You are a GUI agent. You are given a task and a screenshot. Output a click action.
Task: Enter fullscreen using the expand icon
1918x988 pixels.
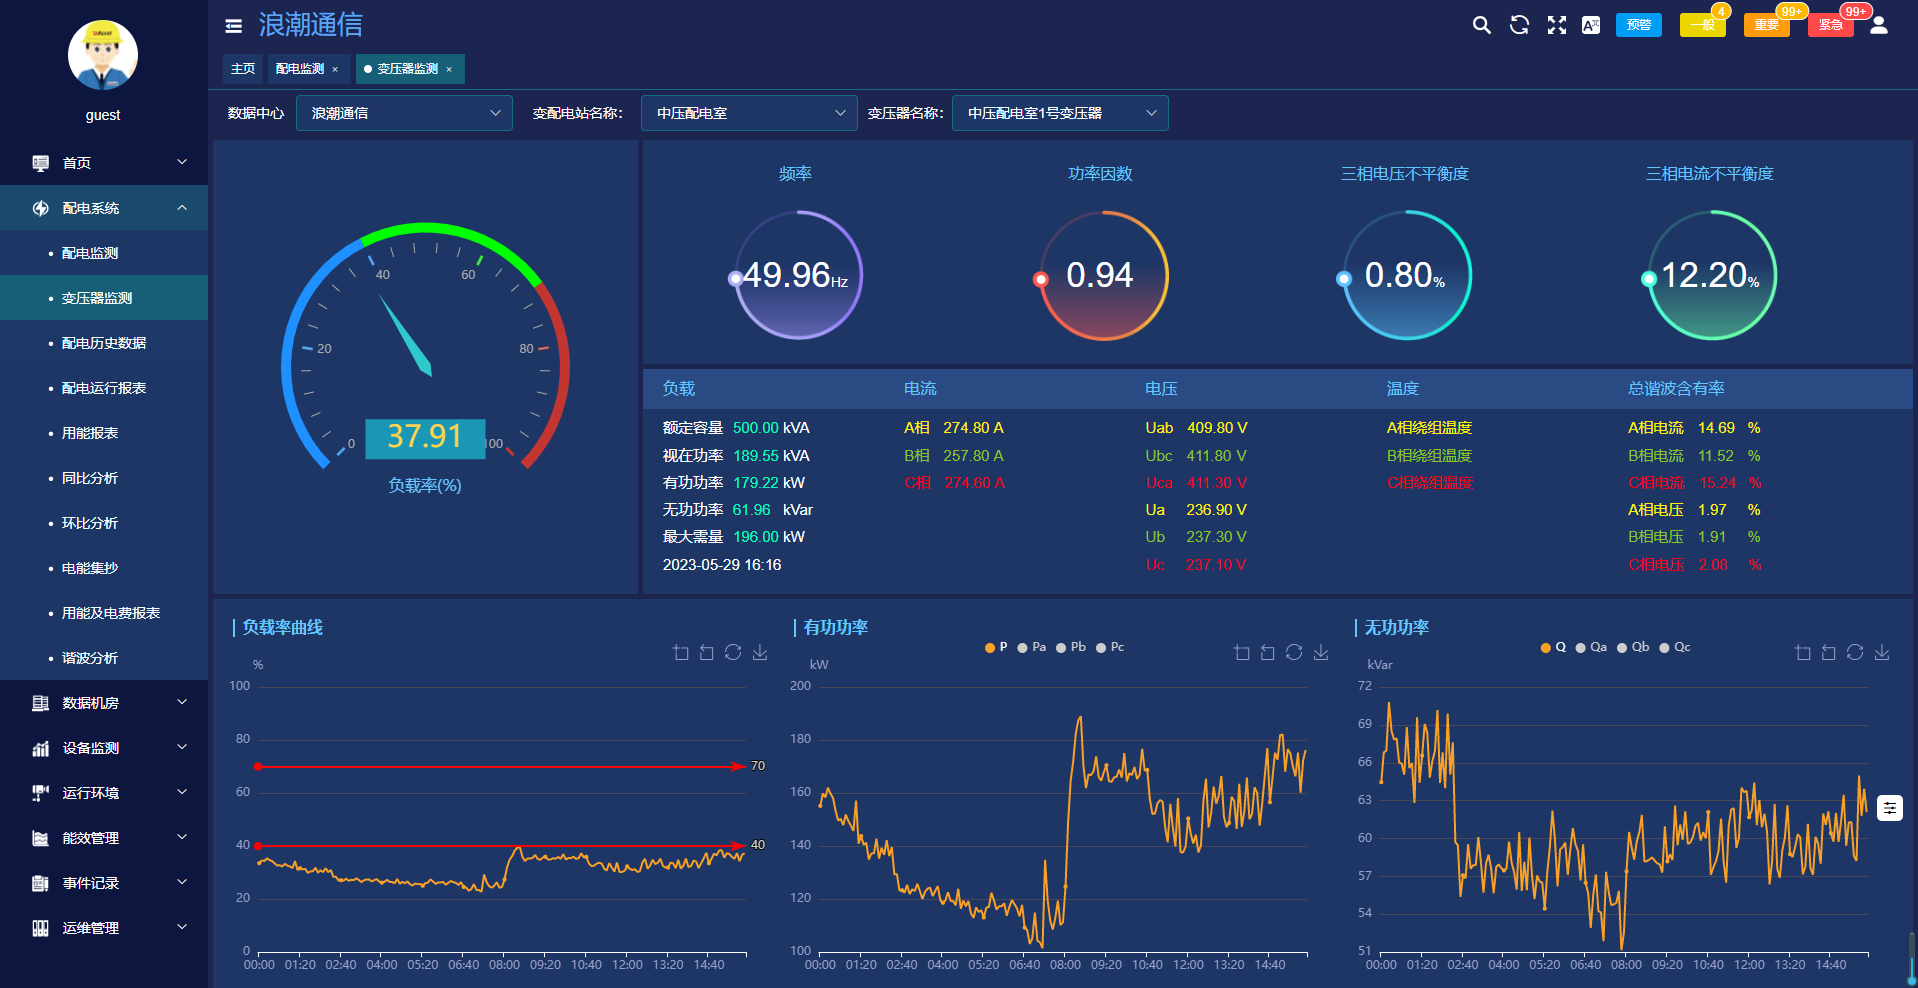1556,25
